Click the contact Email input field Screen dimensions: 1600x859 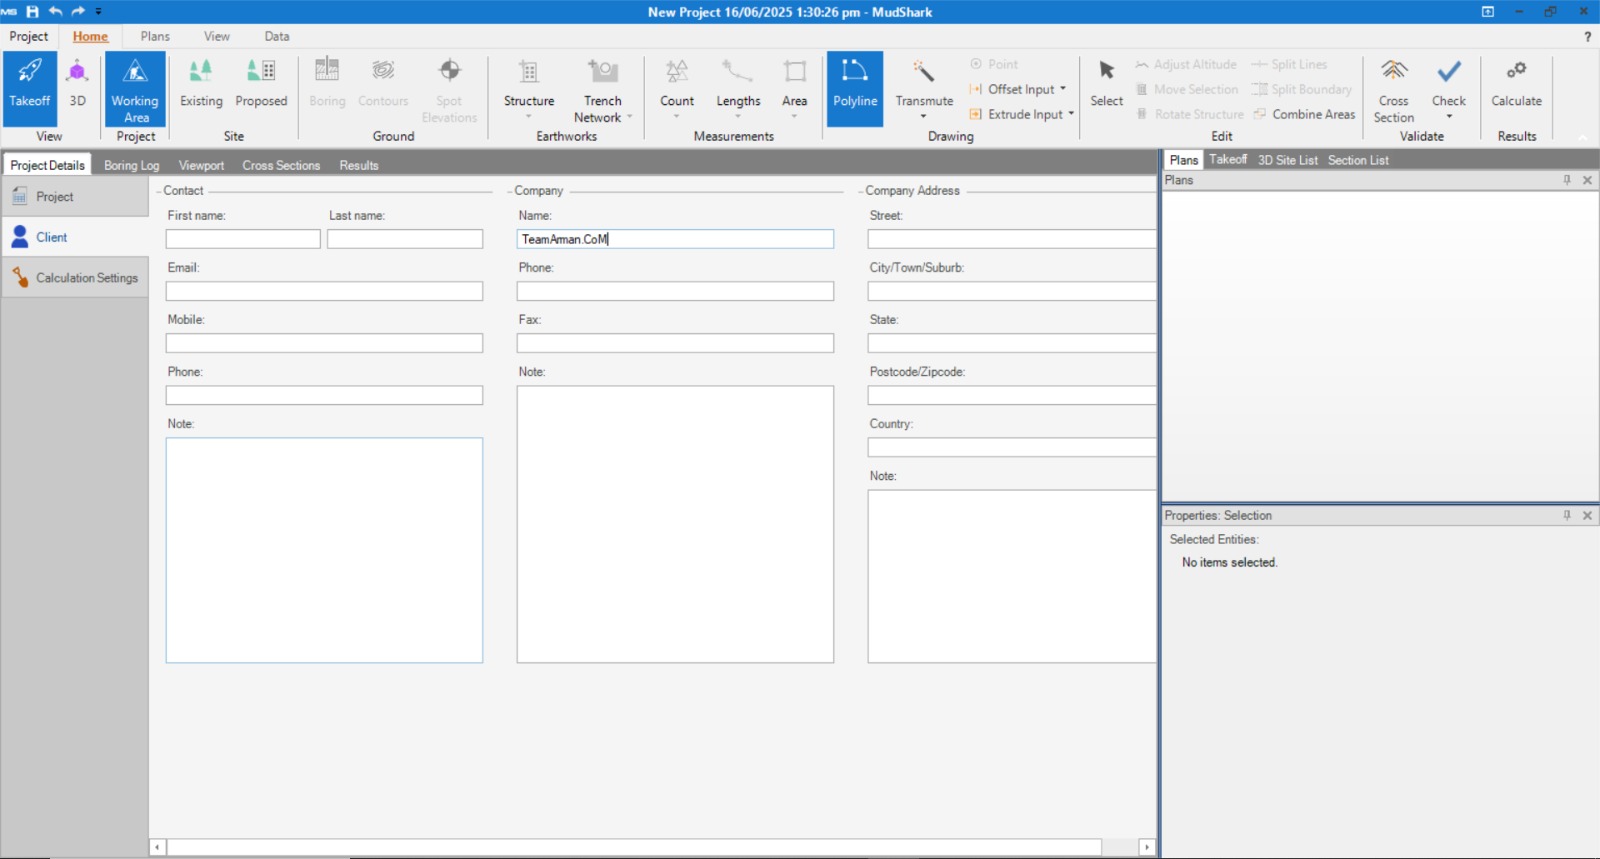[324, 291]
